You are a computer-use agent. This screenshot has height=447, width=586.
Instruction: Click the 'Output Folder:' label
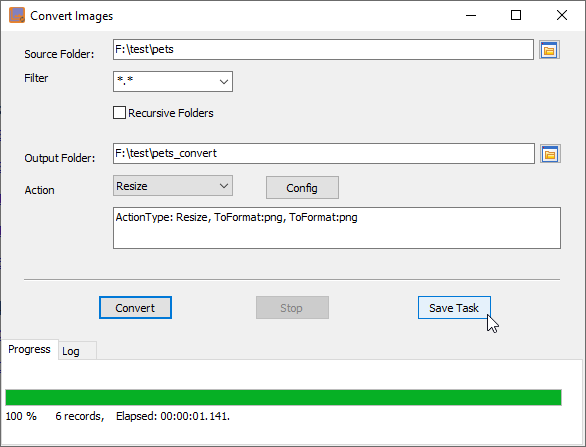coord(60,158)
